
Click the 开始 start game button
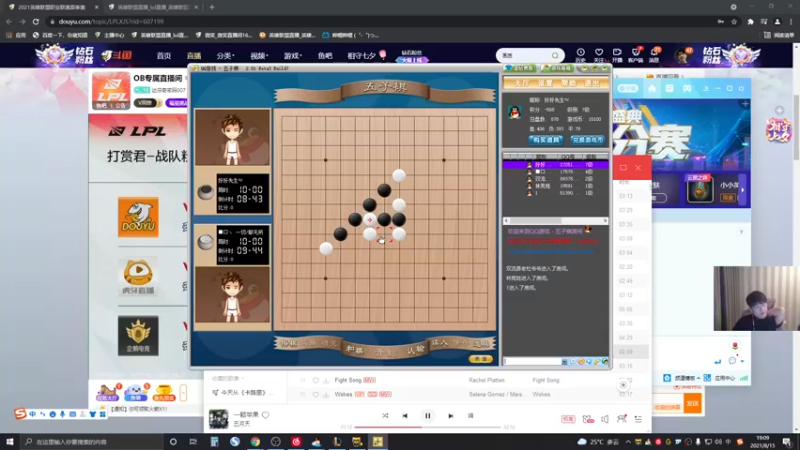[385, 352]
